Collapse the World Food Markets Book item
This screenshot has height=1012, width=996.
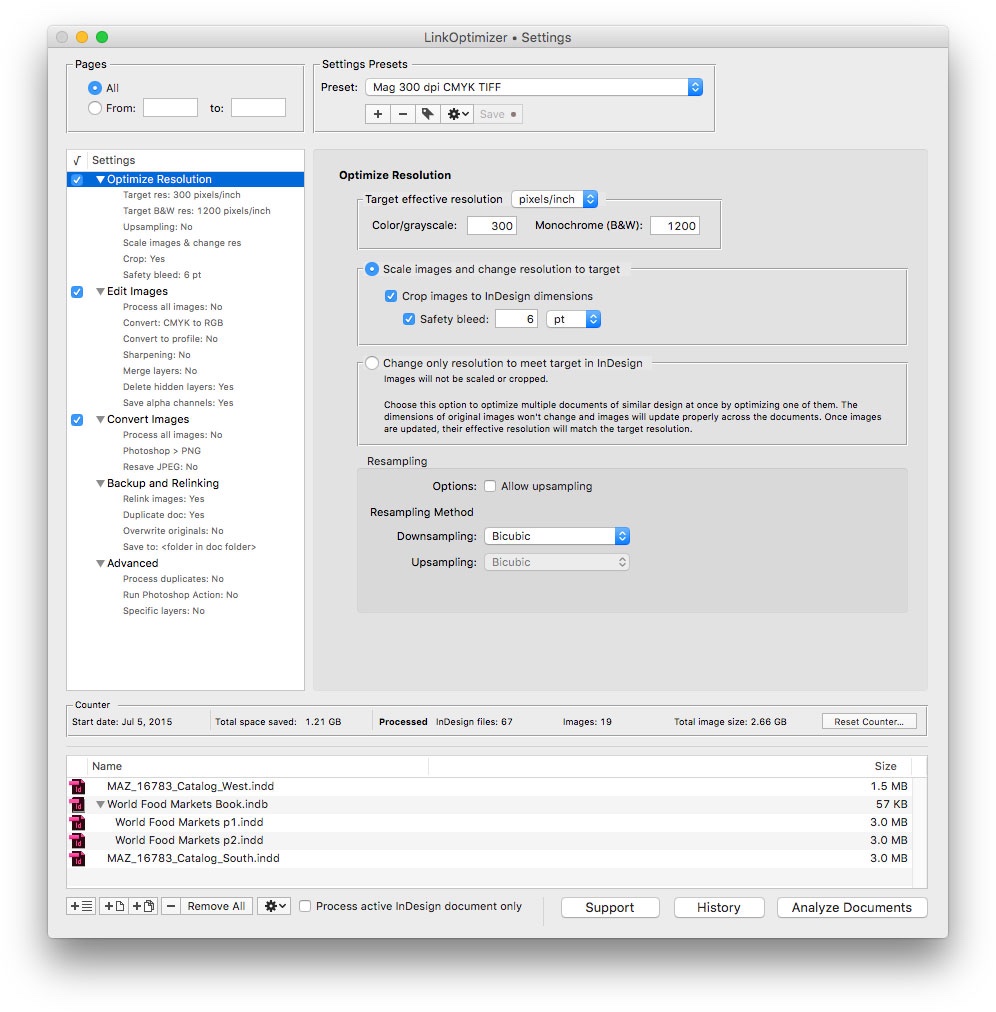(100, 804)
